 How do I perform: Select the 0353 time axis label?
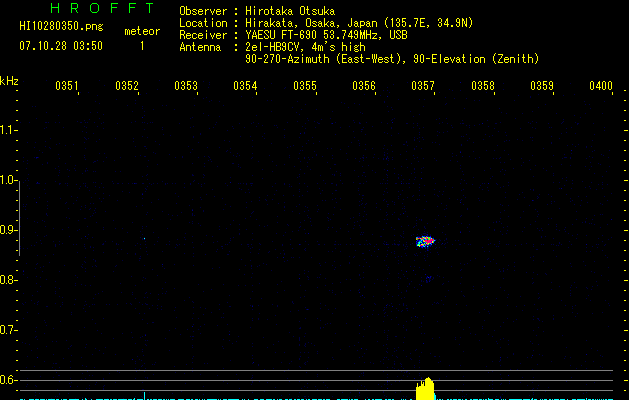click(x=186, y=85)
